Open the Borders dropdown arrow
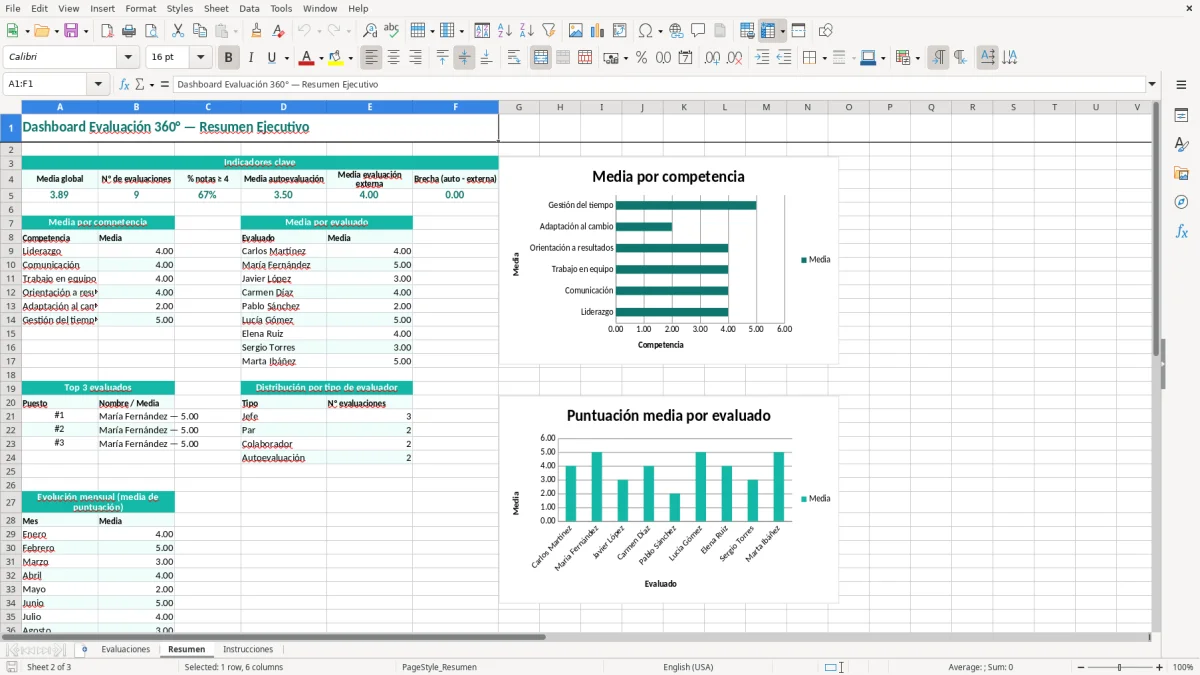Image resolution: width=1200 pixels, height=675 pixels. point(824,58)
